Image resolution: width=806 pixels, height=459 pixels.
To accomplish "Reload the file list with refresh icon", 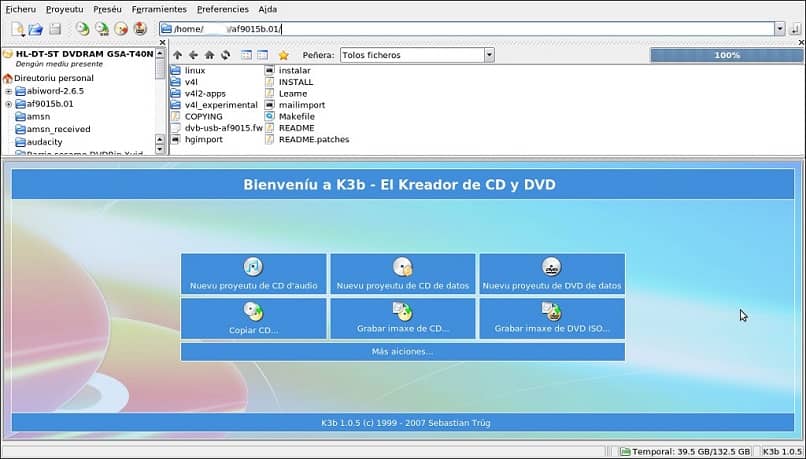I will pyautogui.click(x=225, y=55).
